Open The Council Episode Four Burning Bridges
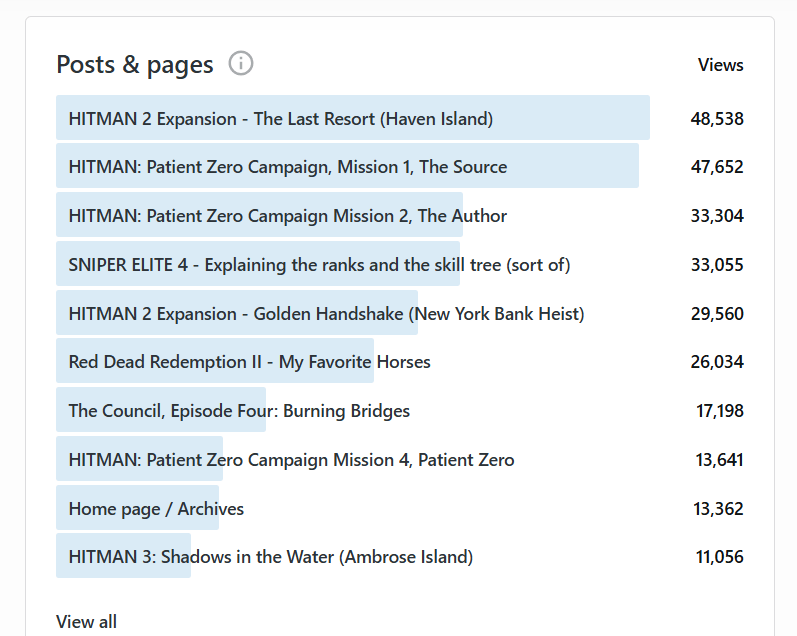This screenshot has height=636, width=797. pos(239,411)
